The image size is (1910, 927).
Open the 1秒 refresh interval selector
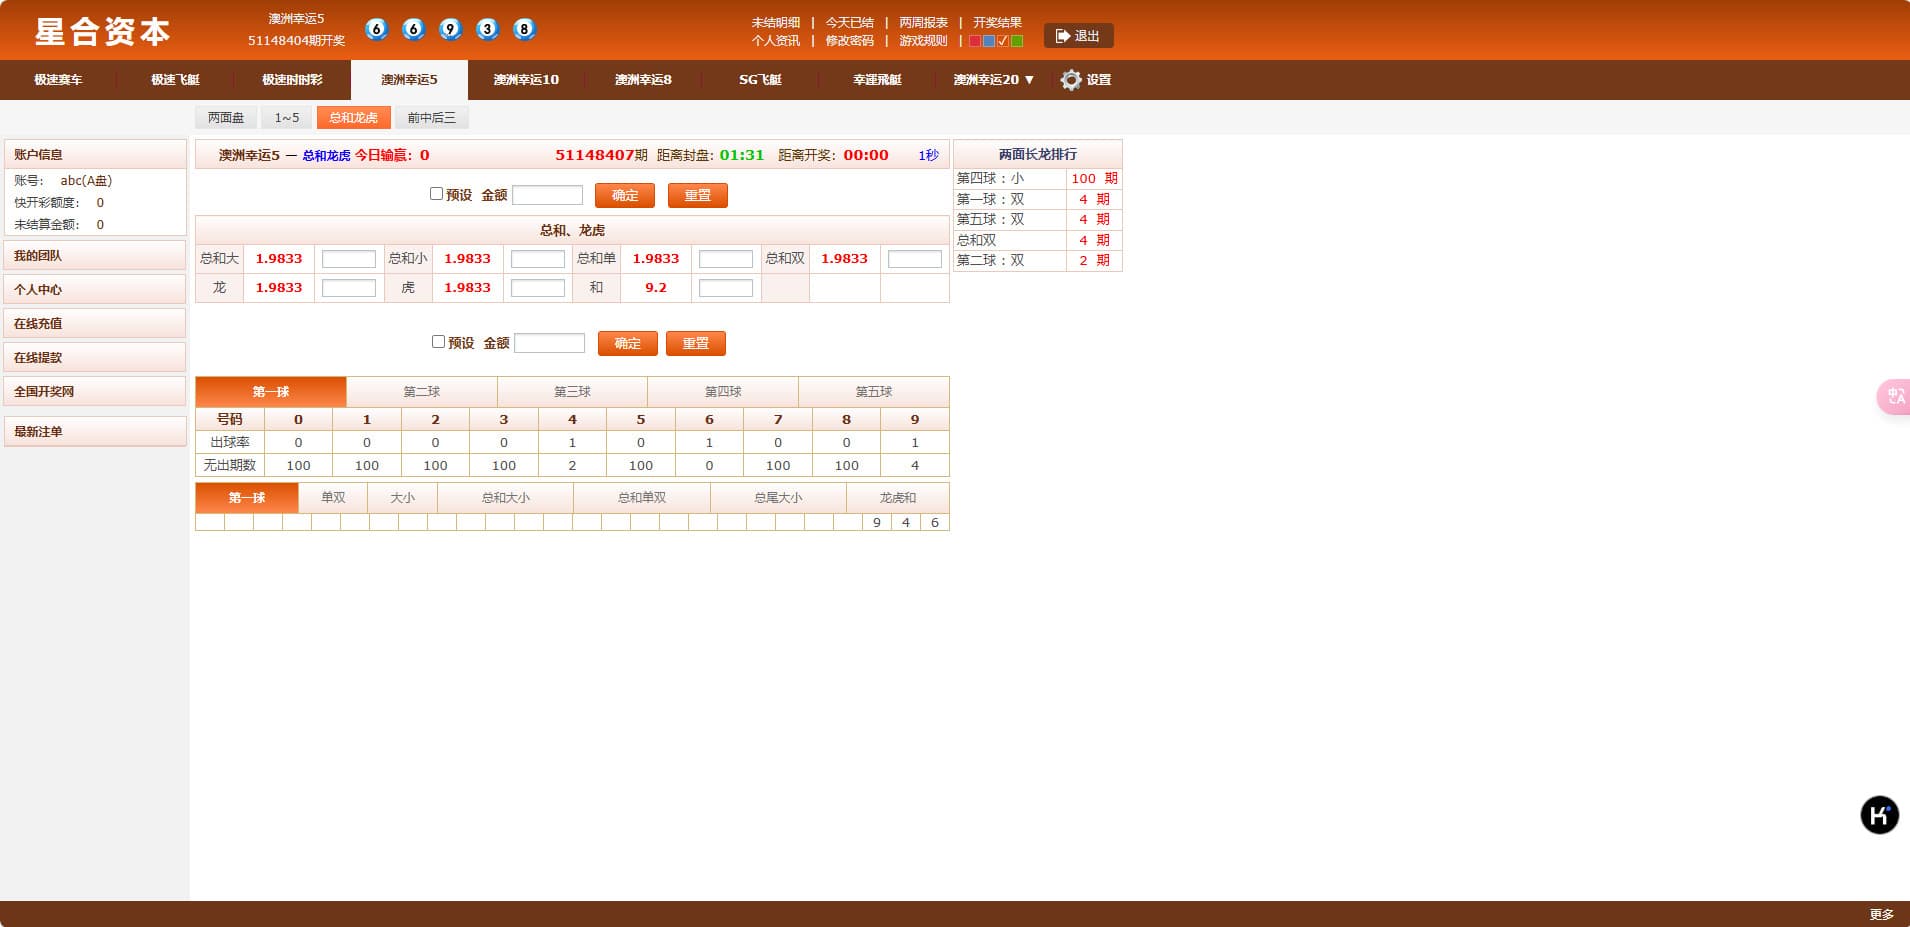pos(928,155)
